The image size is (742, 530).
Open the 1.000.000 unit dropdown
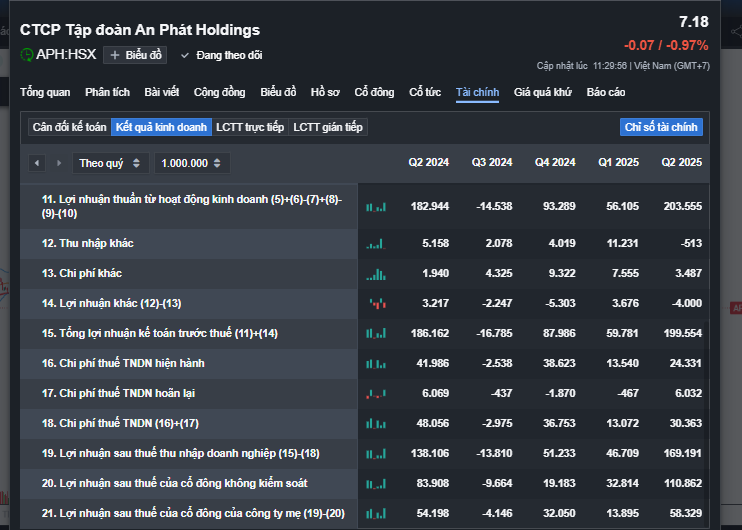pos(193,163)
